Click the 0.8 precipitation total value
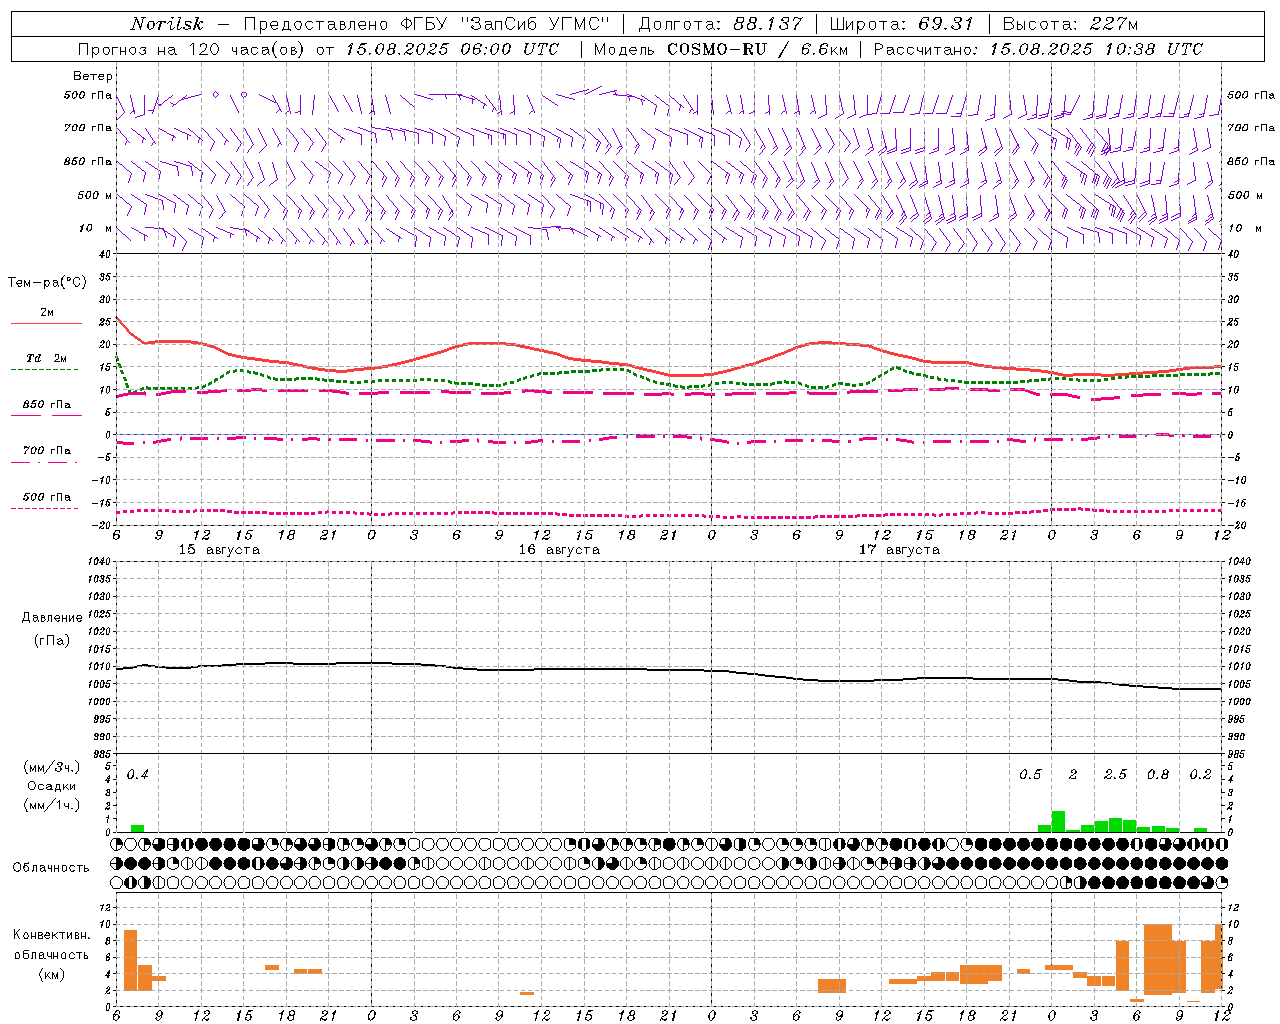 pyautogui.click(x=1158, y=775)
